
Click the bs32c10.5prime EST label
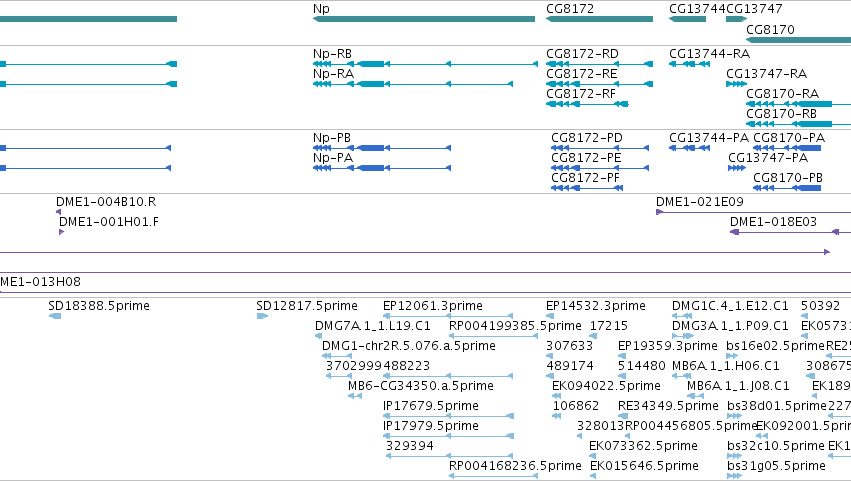click(x=776, y=447)
